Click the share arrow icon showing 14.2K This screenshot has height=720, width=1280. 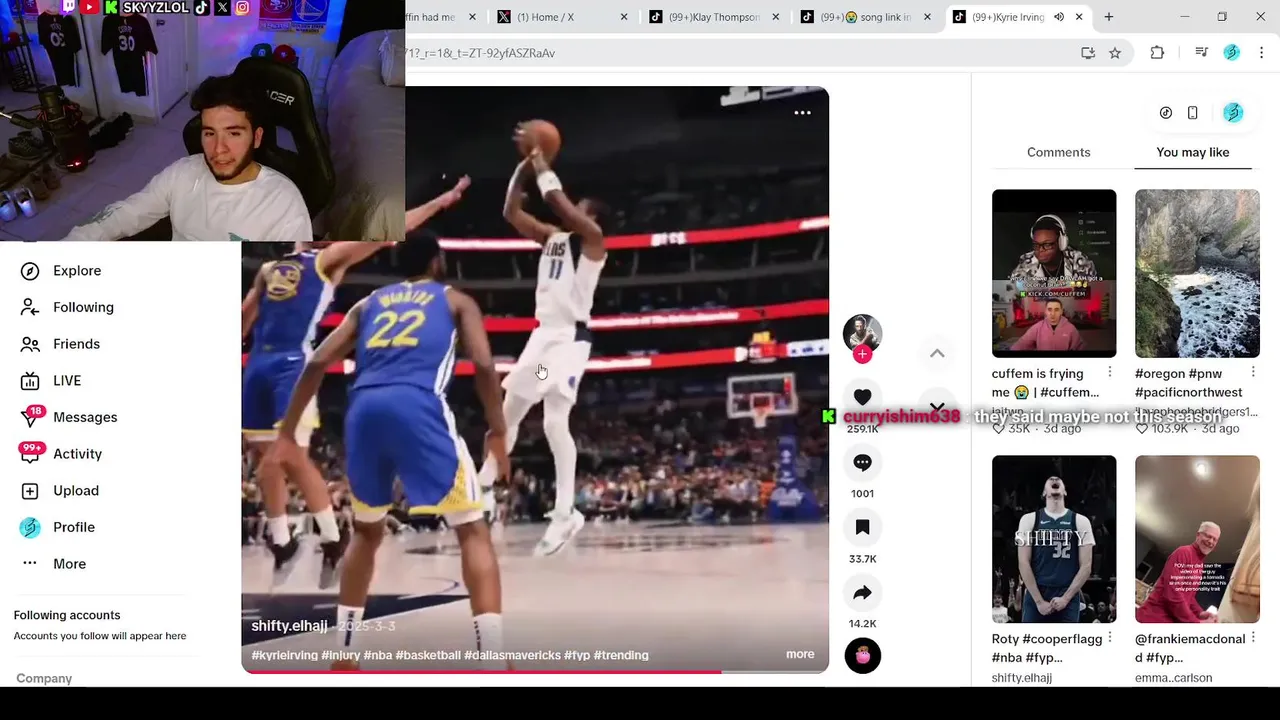coord(862,593)
